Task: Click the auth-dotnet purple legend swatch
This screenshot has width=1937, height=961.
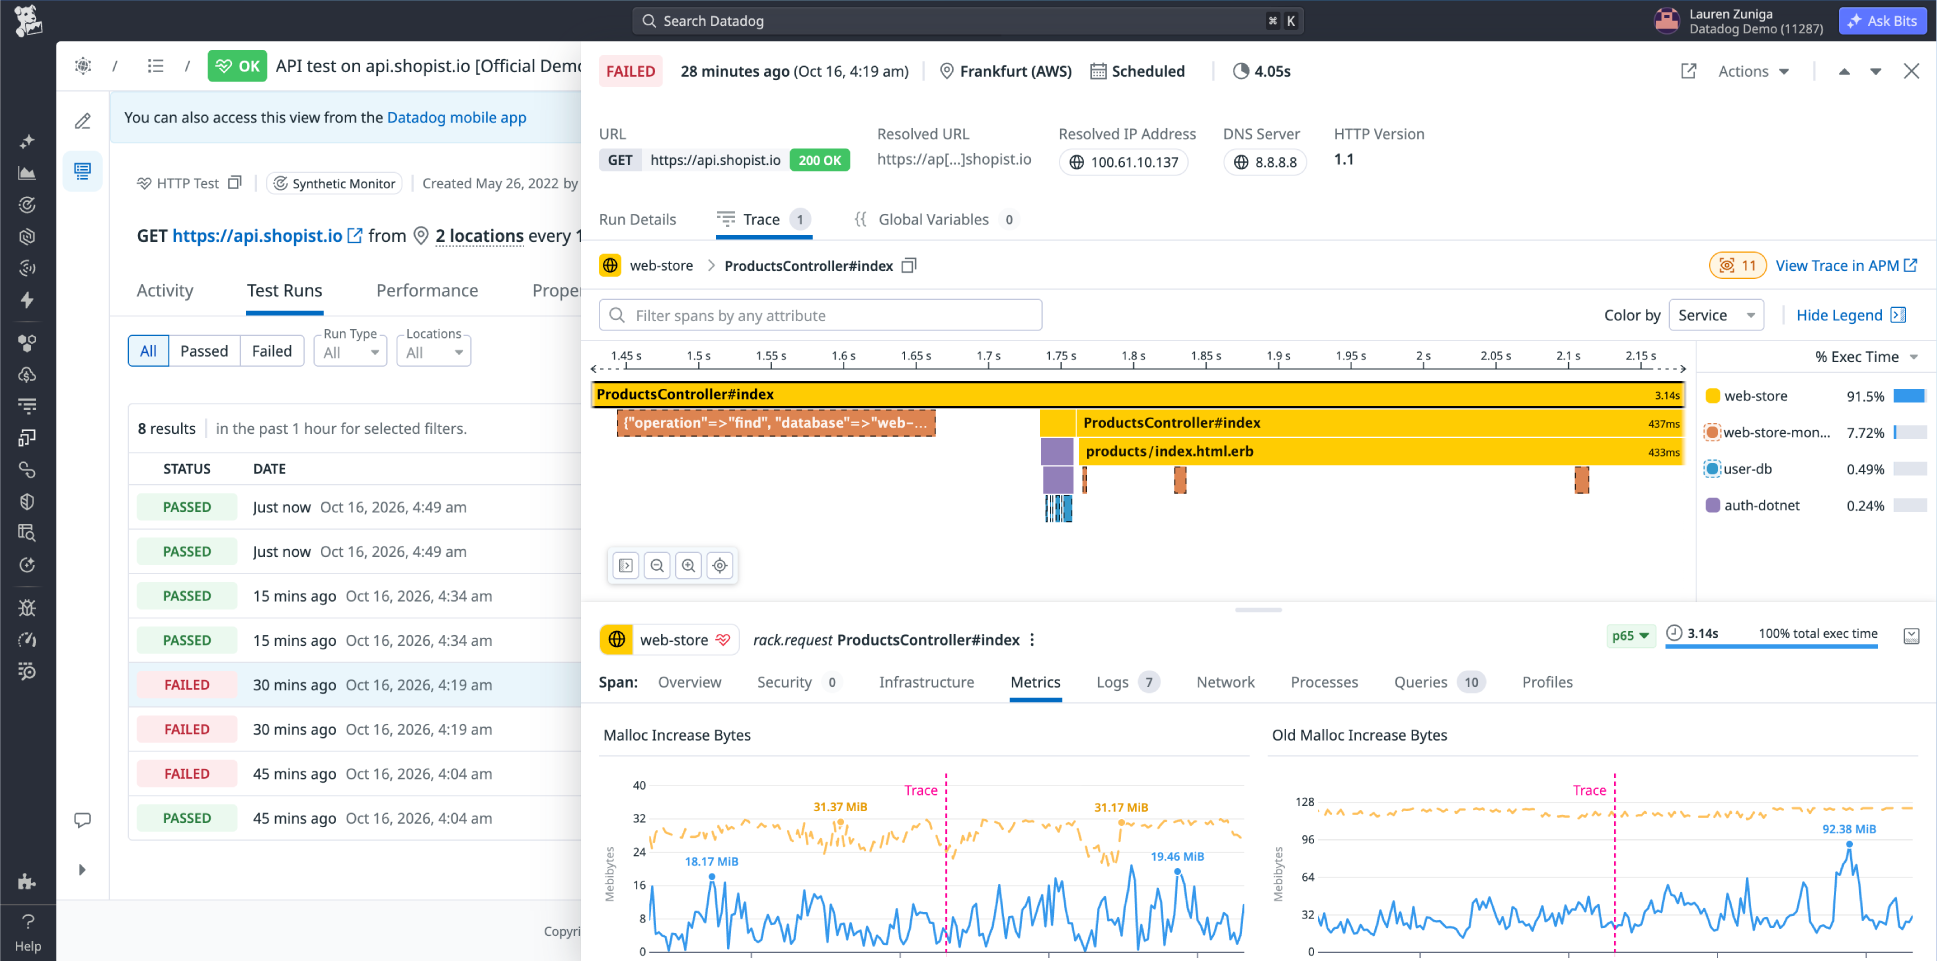Action: (x=1712, y=505)
